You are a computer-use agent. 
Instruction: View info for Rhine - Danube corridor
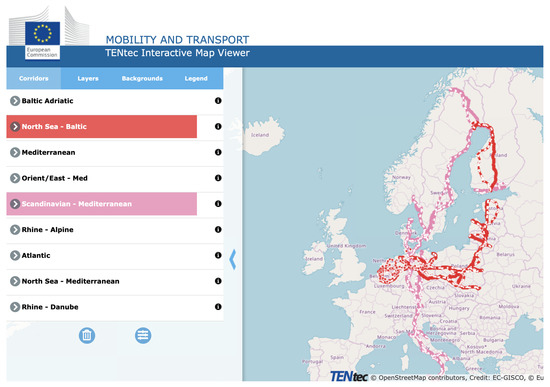click(x=218, y=307)
